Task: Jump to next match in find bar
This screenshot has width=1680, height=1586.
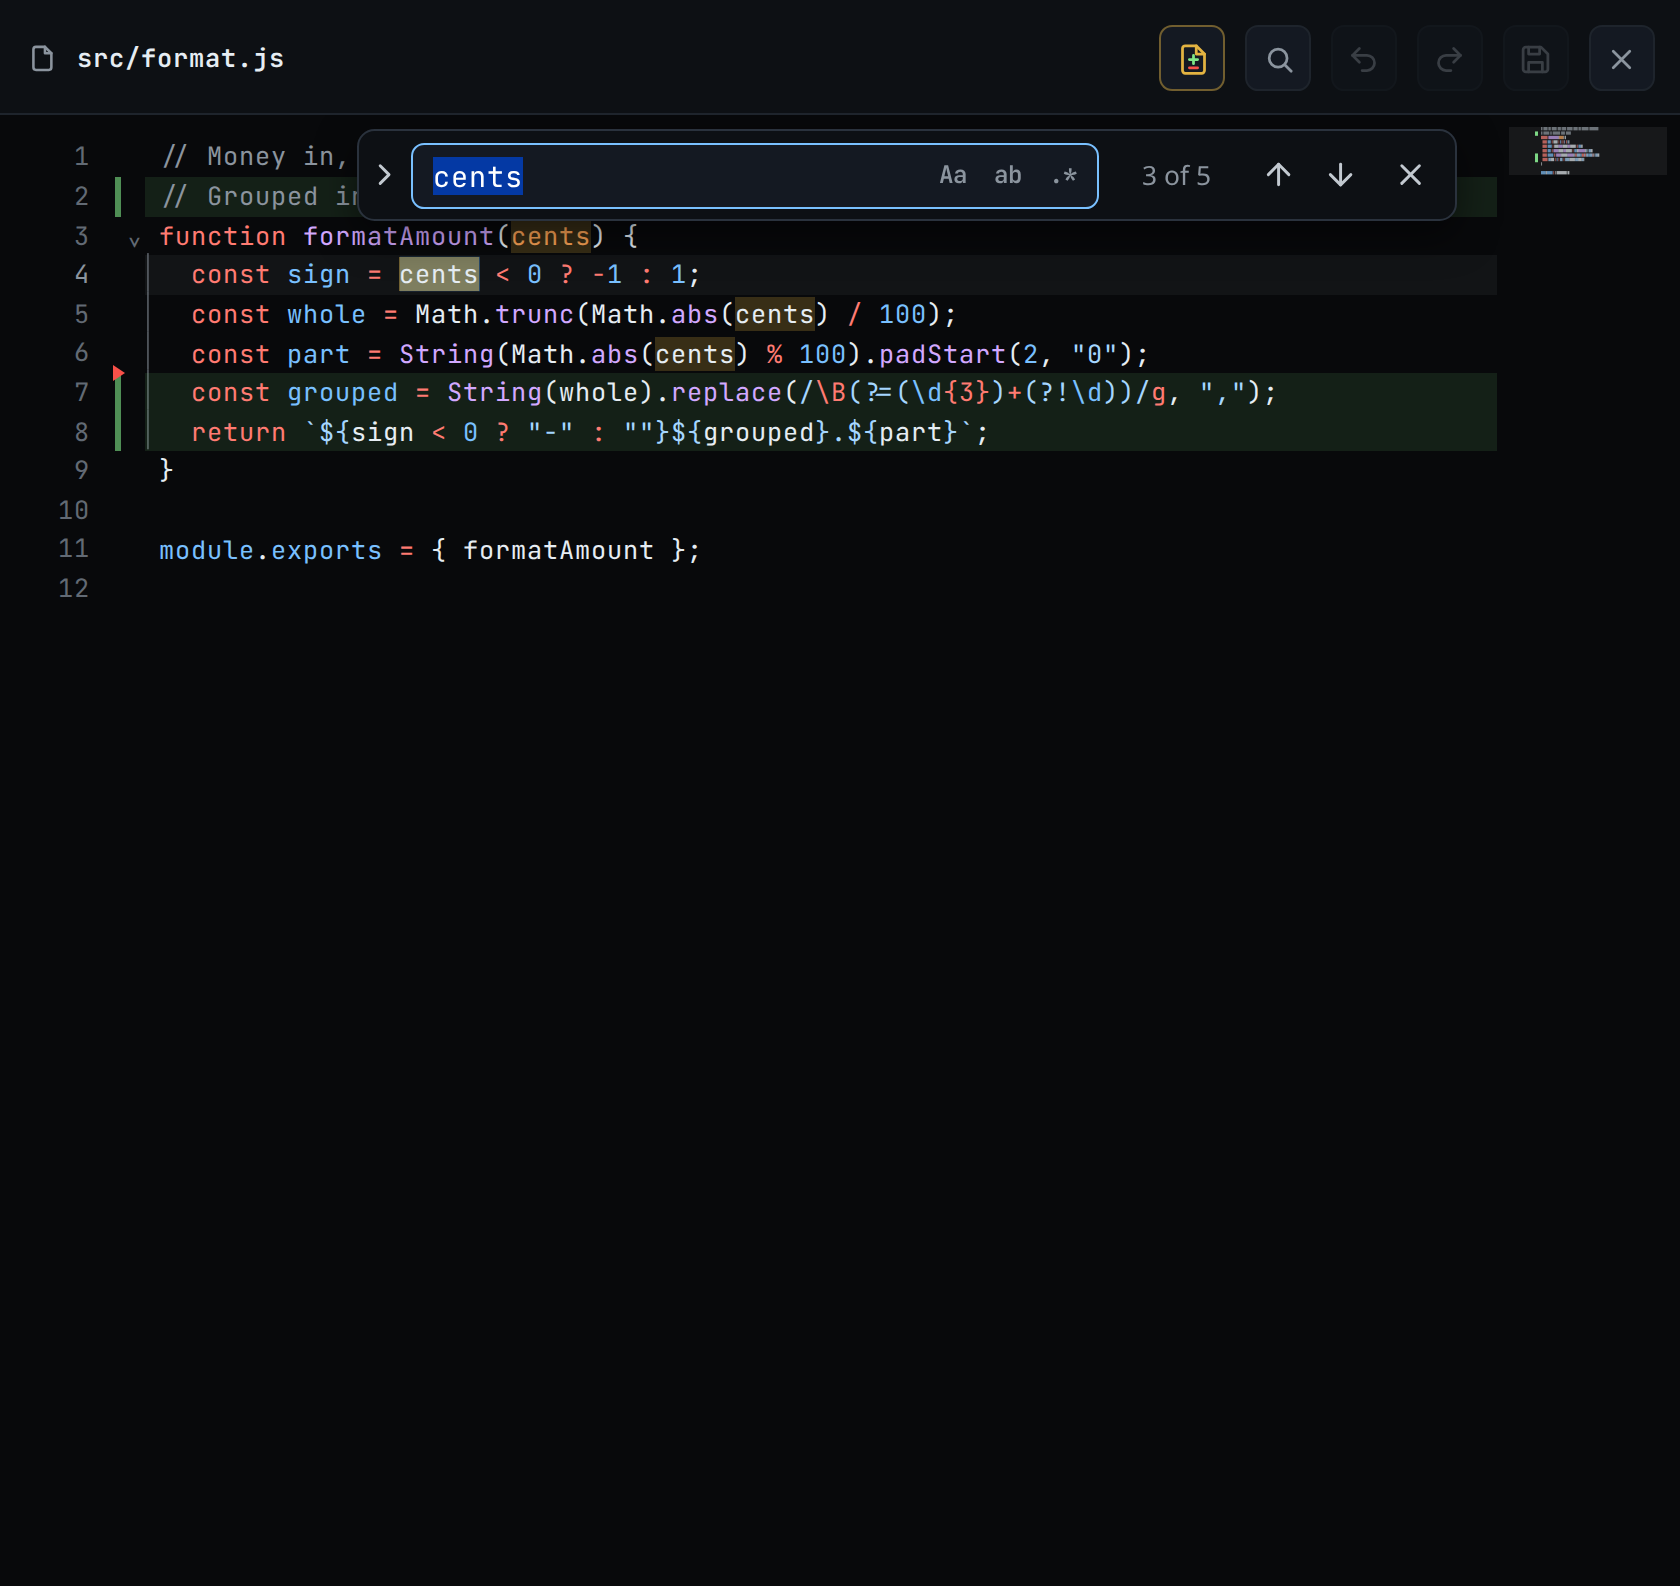Action: (1340, 175)
